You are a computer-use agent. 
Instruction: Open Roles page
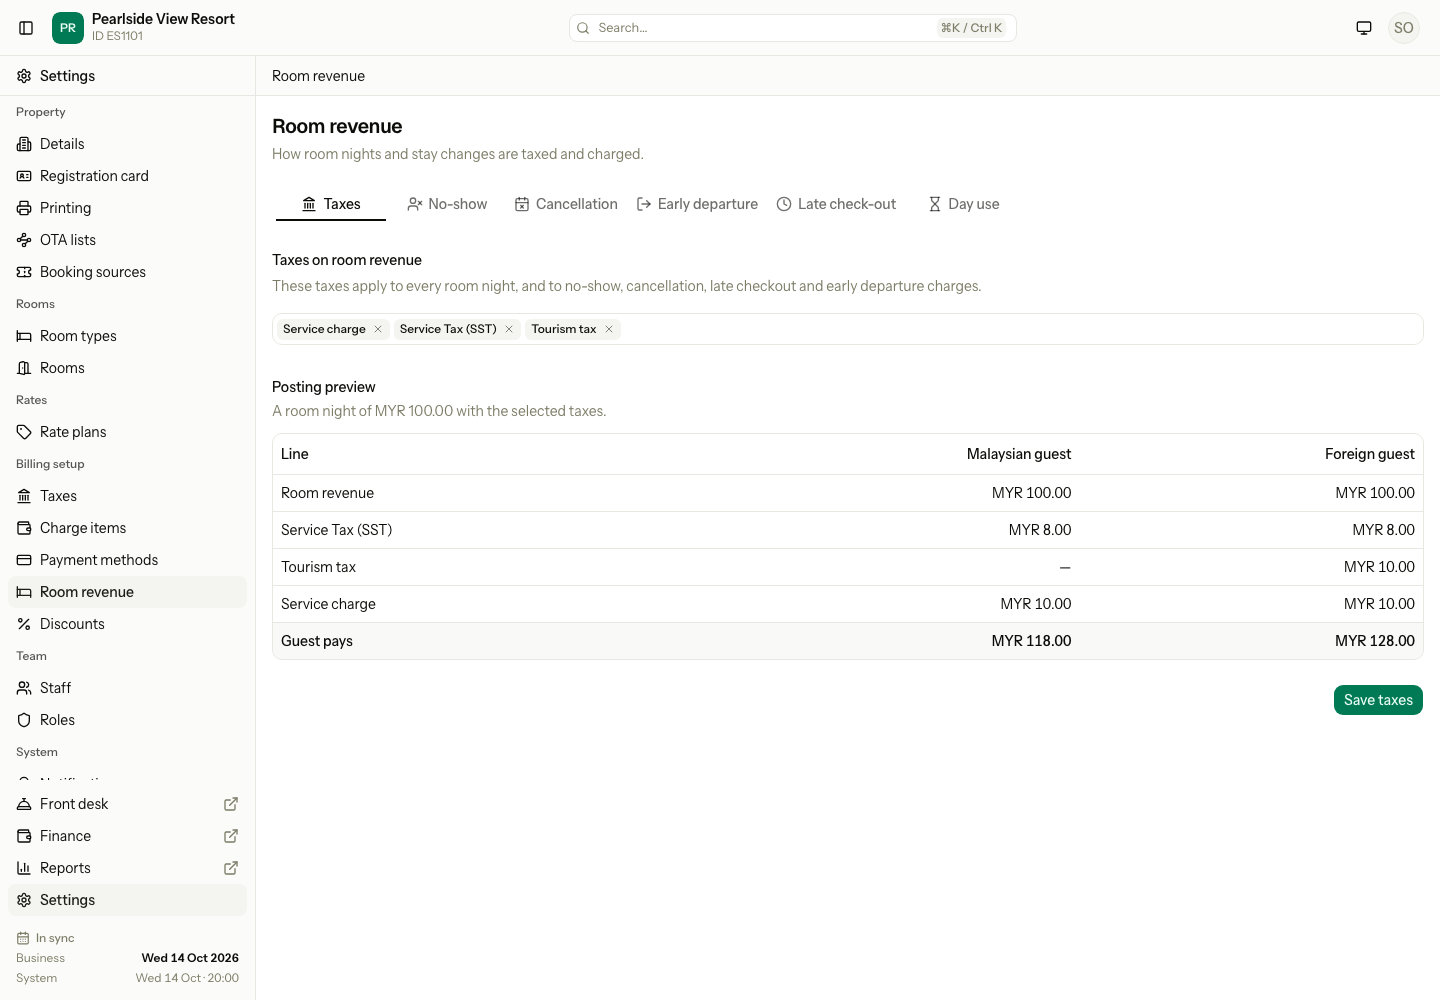pos(128,720)
